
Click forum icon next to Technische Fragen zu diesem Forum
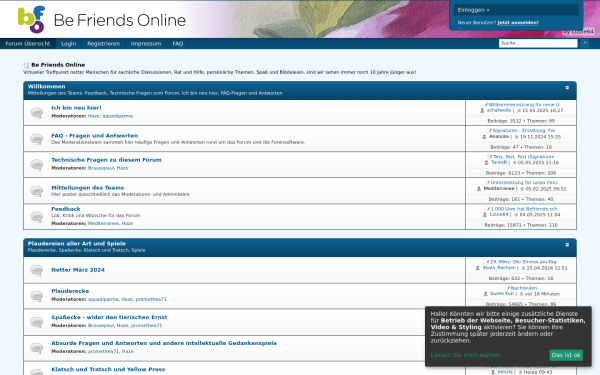point(37,165)
